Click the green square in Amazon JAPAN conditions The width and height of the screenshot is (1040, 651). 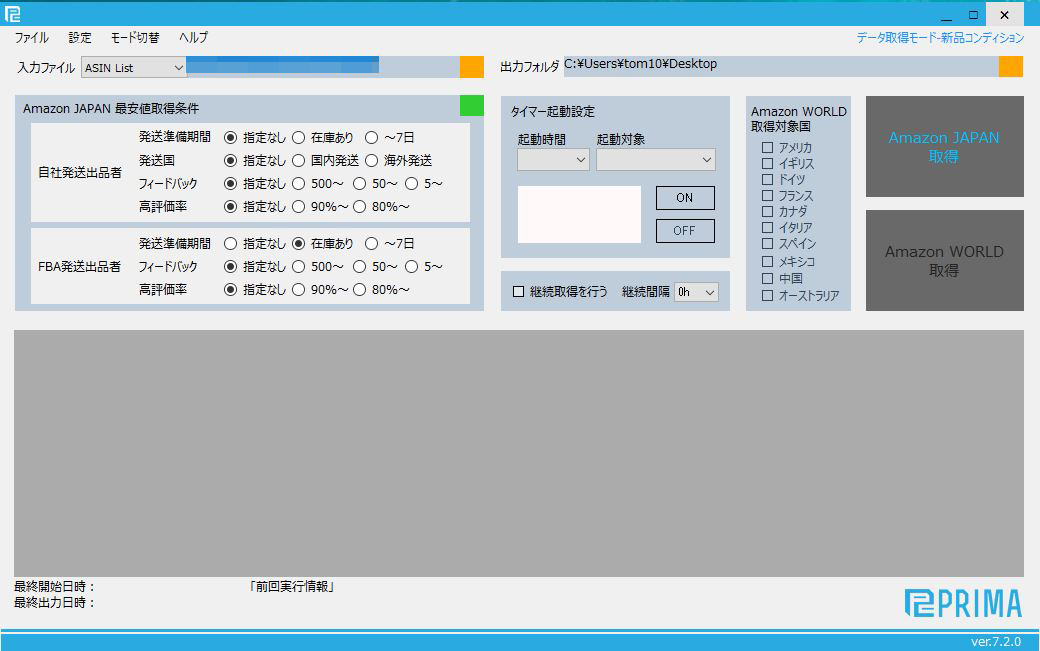pyautogui.click(x=472, y=105)
